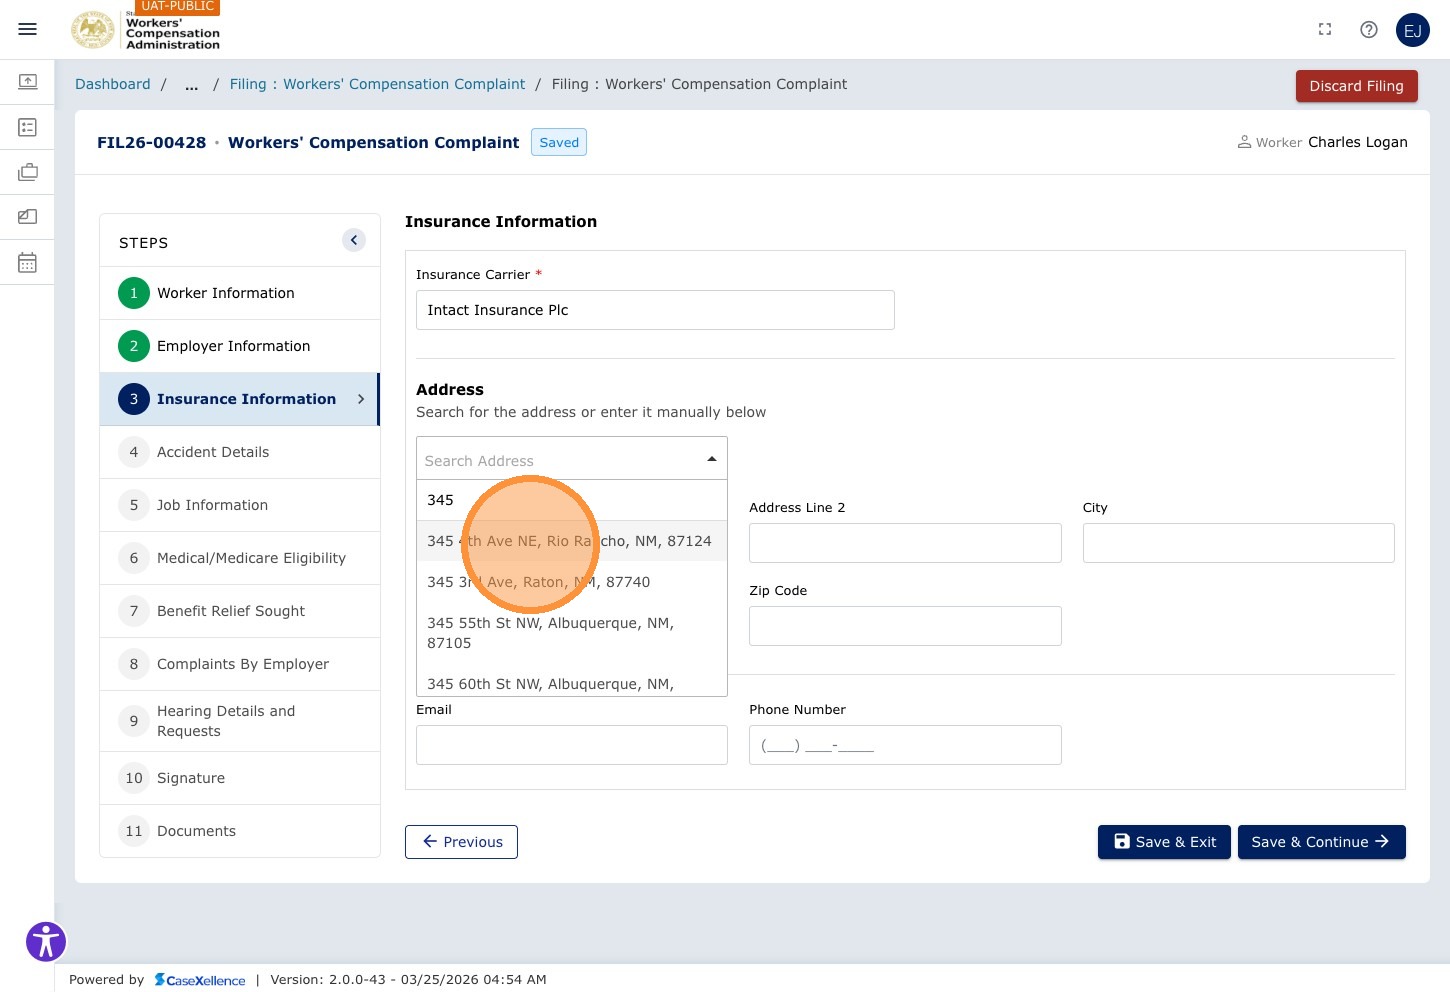Select address 345 3rd Ave, Raton

click(571, 582)
